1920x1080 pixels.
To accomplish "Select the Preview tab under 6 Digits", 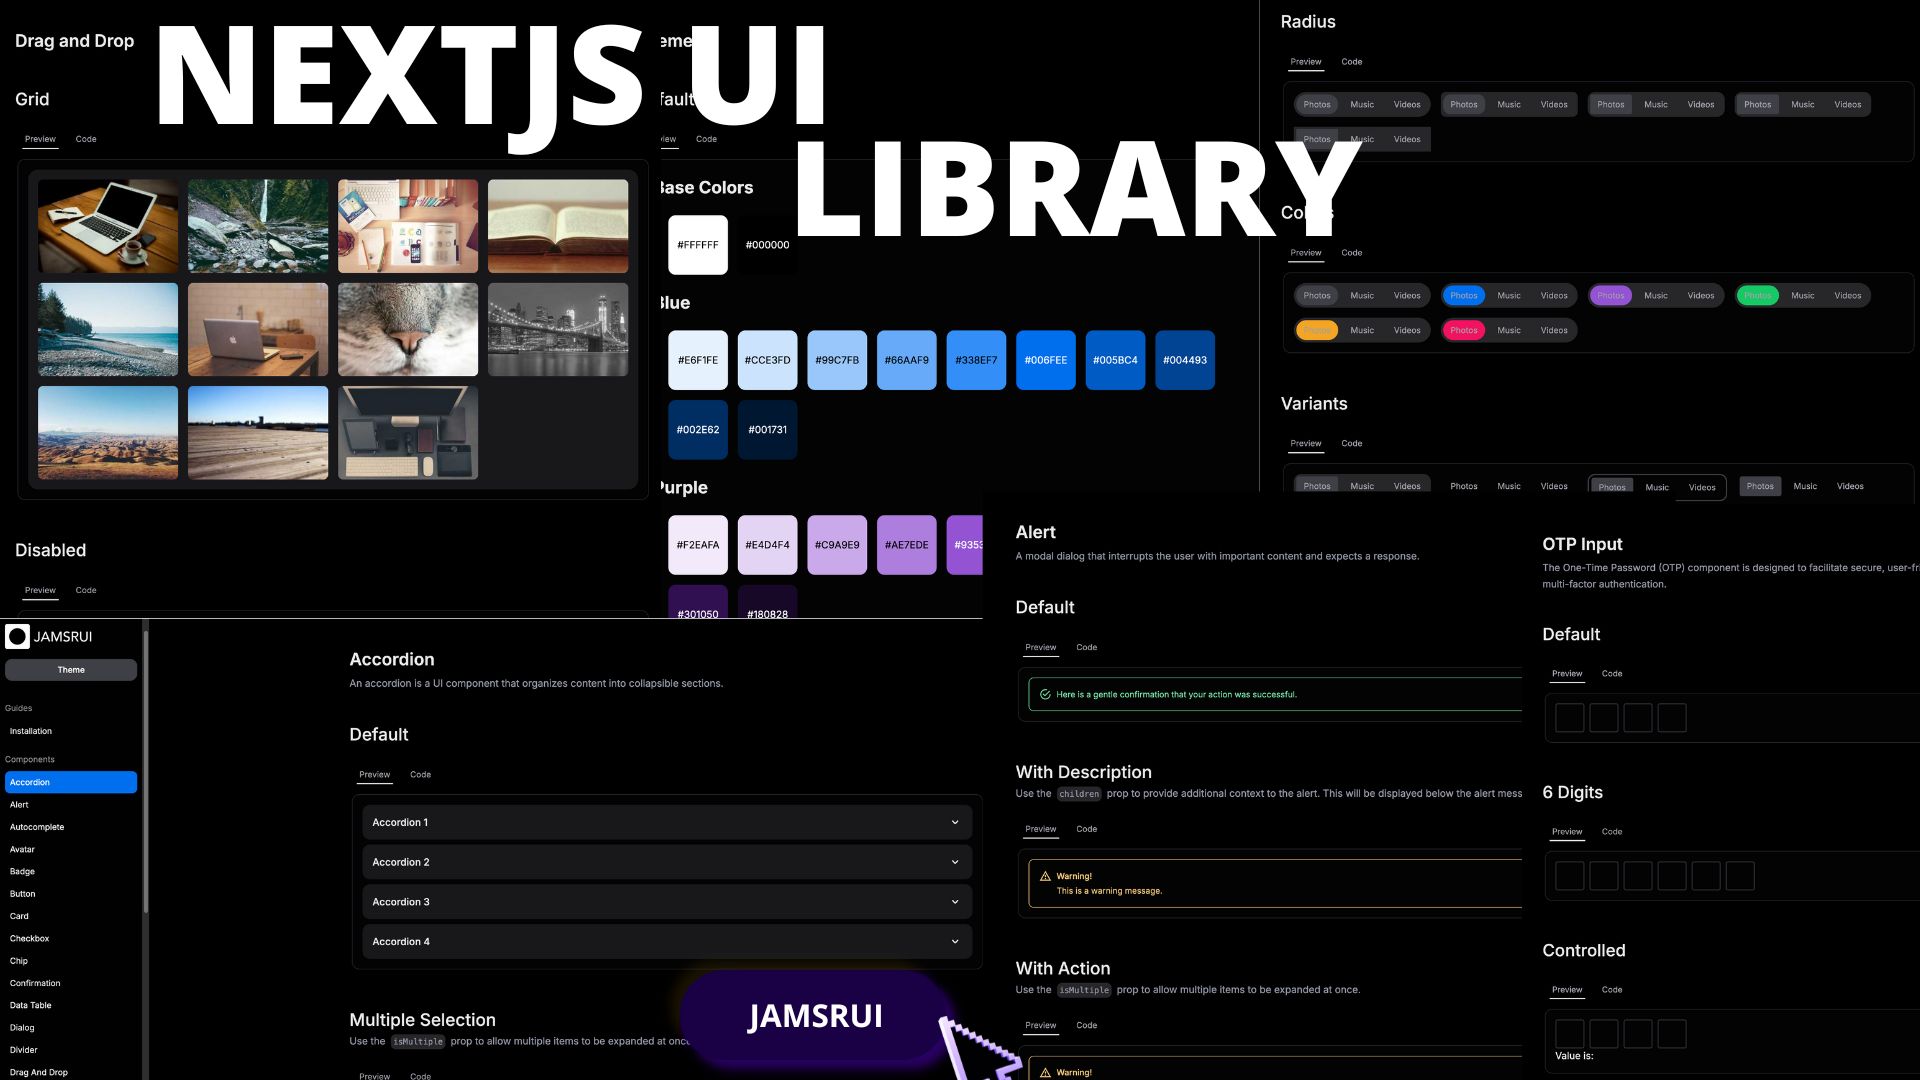I will (x=1567, y=831).
